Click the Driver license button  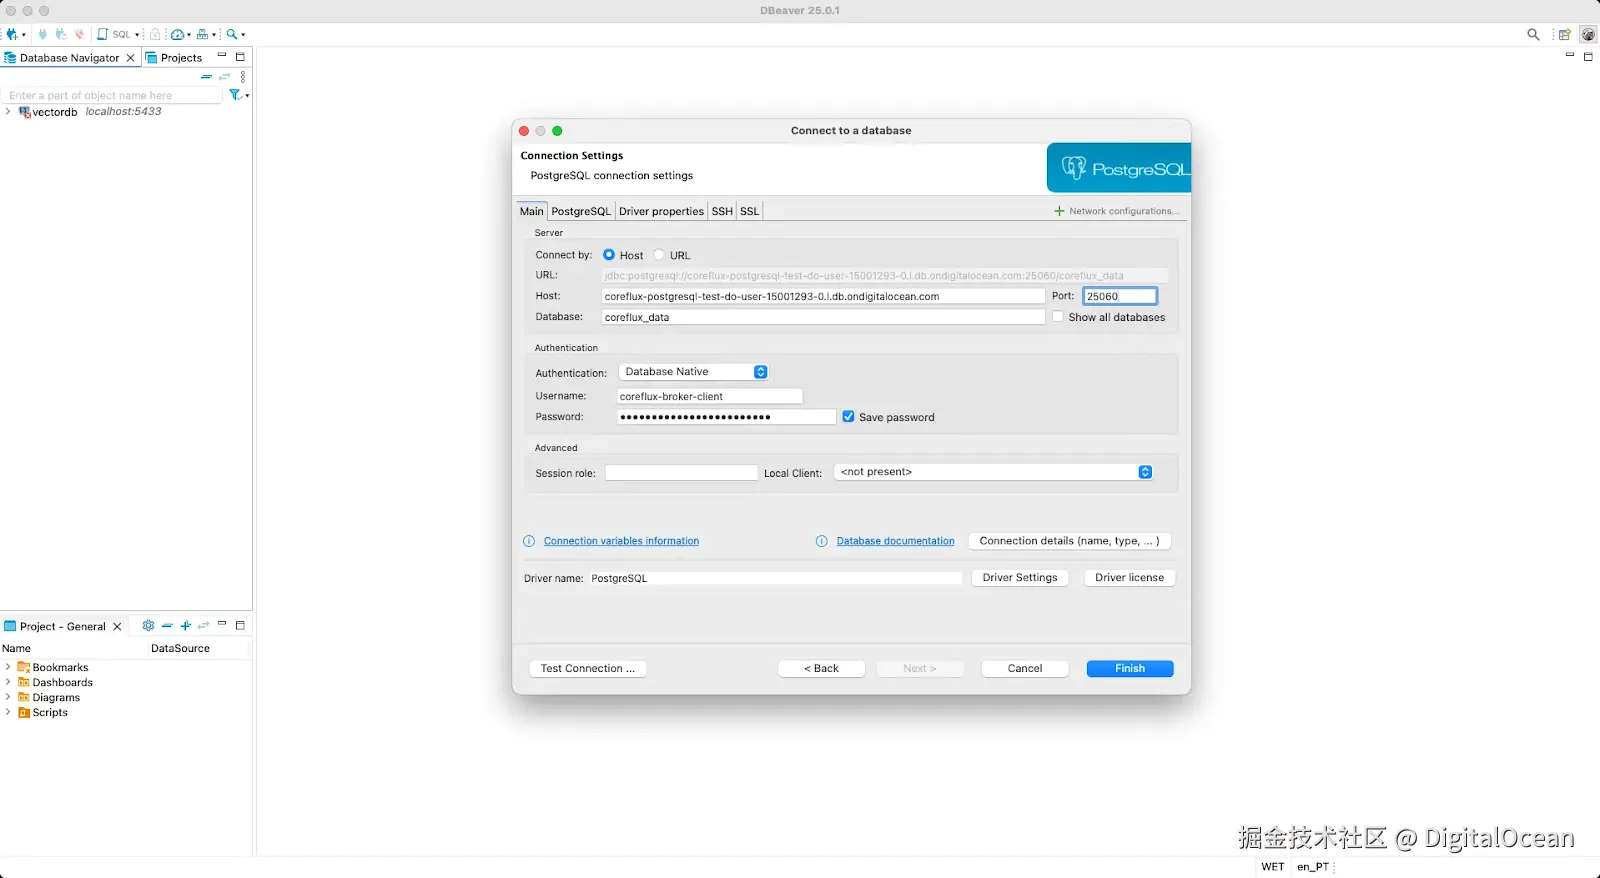[1129, 578]
